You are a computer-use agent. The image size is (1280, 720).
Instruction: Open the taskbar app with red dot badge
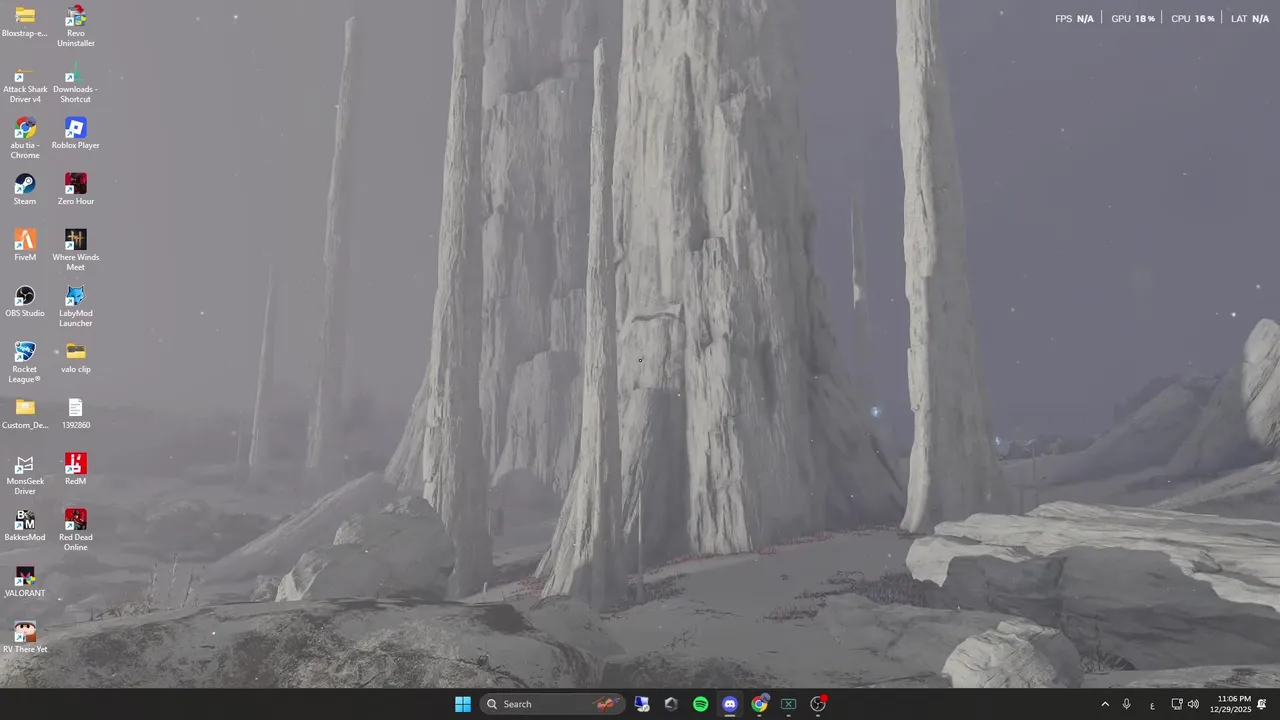818,704
